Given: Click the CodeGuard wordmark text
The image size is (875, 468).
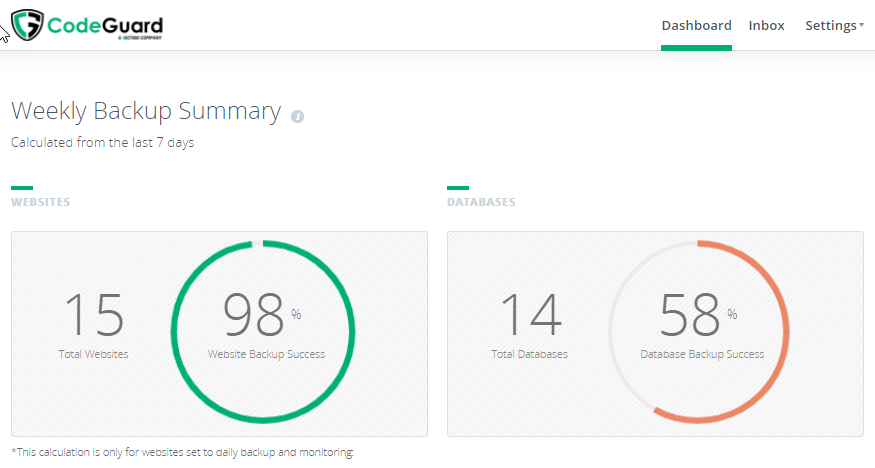Looking at the screenshot, I should point(105,24).
